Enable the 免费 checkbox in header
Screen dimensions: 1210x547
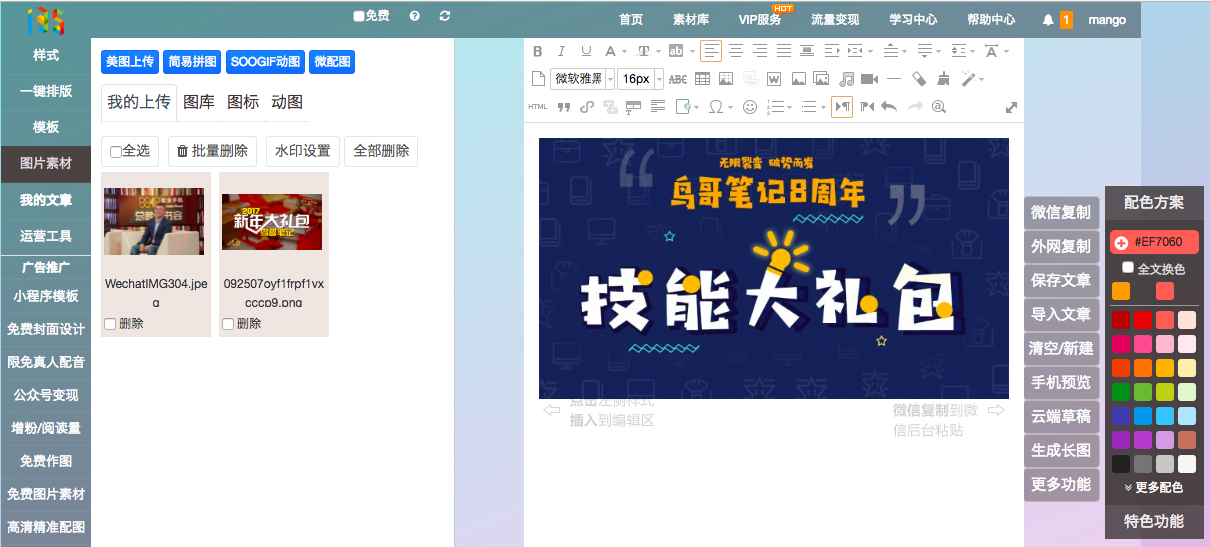[359, 17]
